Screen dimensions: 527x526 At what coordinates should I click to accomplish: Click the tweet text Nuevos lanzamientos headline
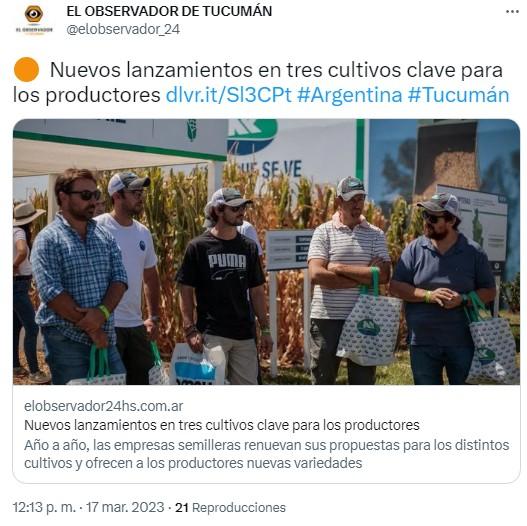click(276, 70)
